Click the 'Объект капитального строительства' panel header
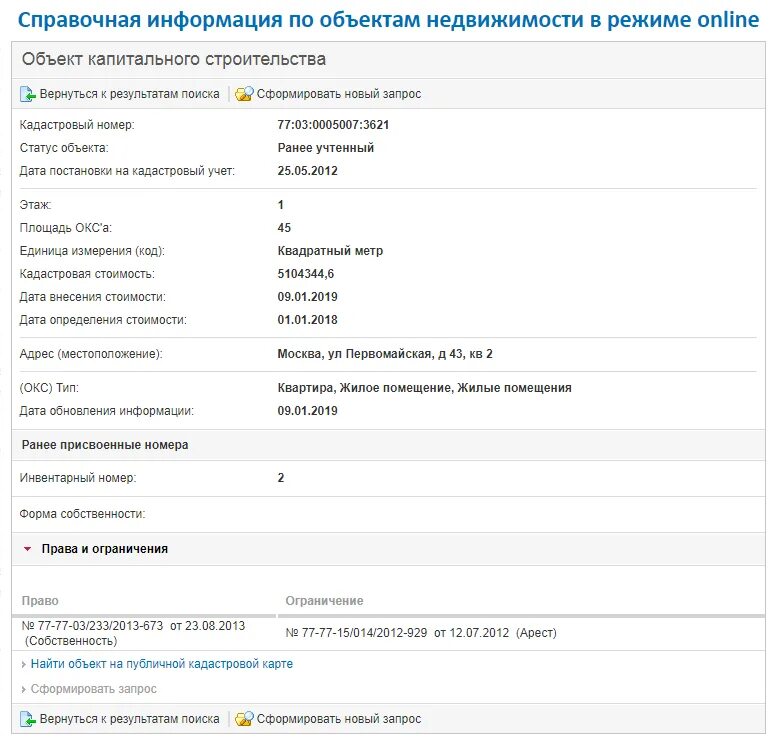The height and width of the screenshot is (743, 774). [x=174, y=60]
